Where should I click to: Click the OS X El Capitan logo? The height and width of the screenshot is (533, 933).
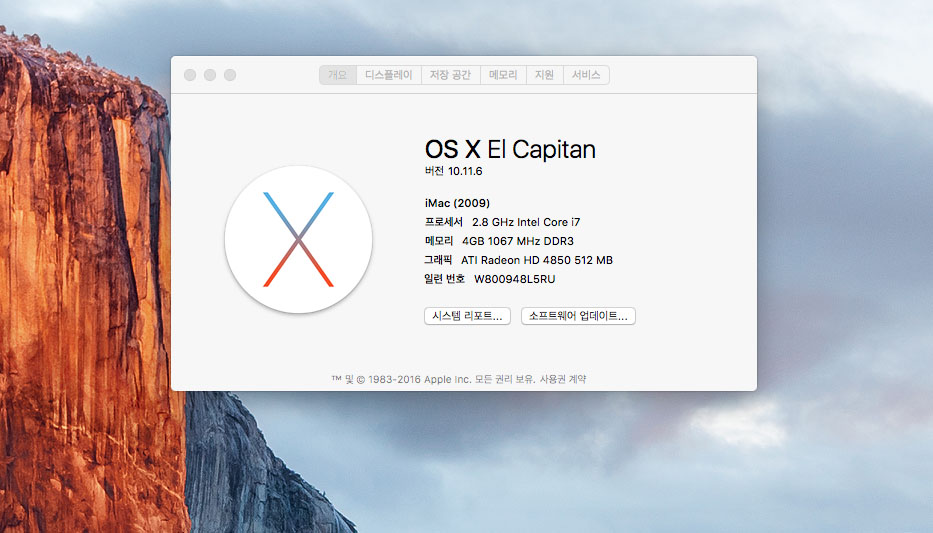point(298,239)
